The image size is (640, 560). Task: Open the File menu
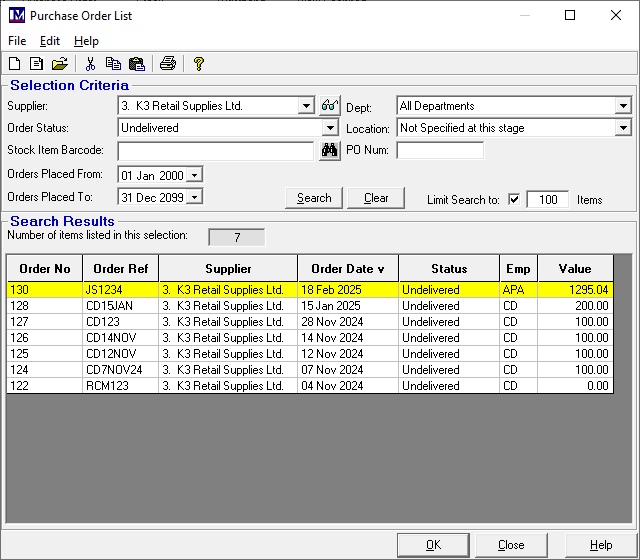tap(17, 41)
